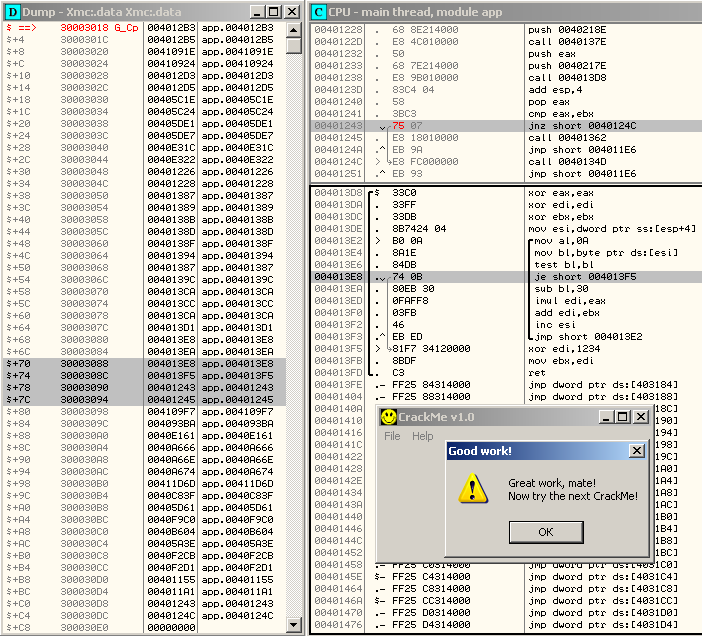The image size is (702, 636).
Task: Click the CrackMe smiley face icon
Action: 388,417
